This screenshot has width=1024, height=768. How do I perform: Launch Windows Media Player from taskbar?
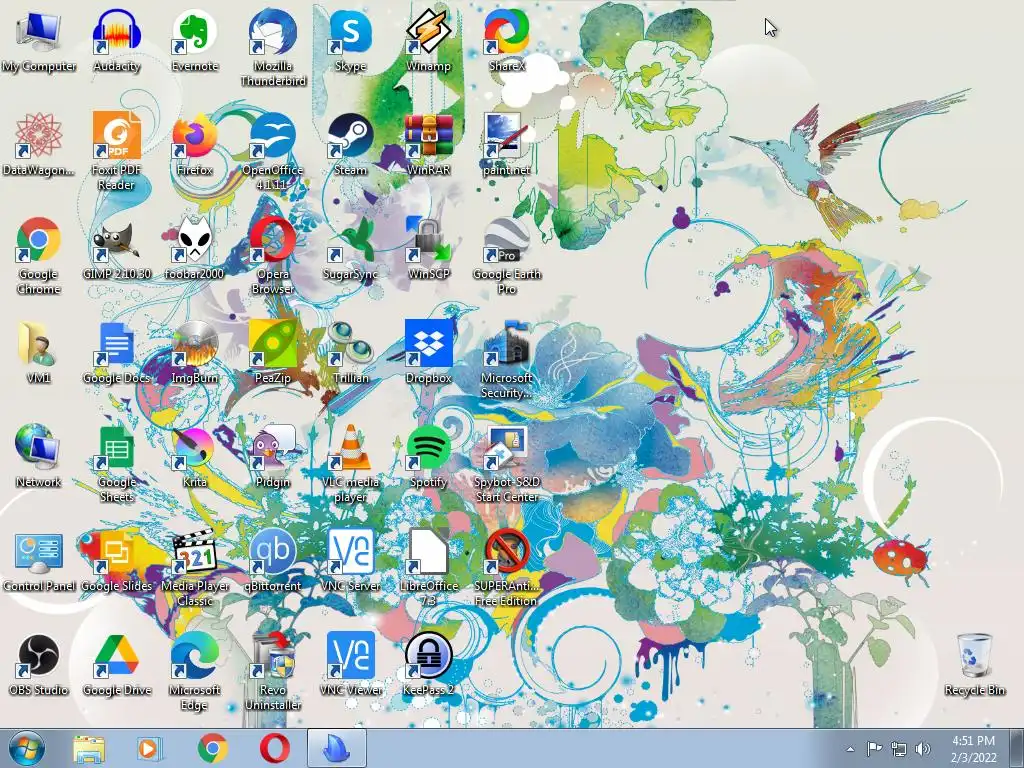pyautogui.click(x=150, y=749)
